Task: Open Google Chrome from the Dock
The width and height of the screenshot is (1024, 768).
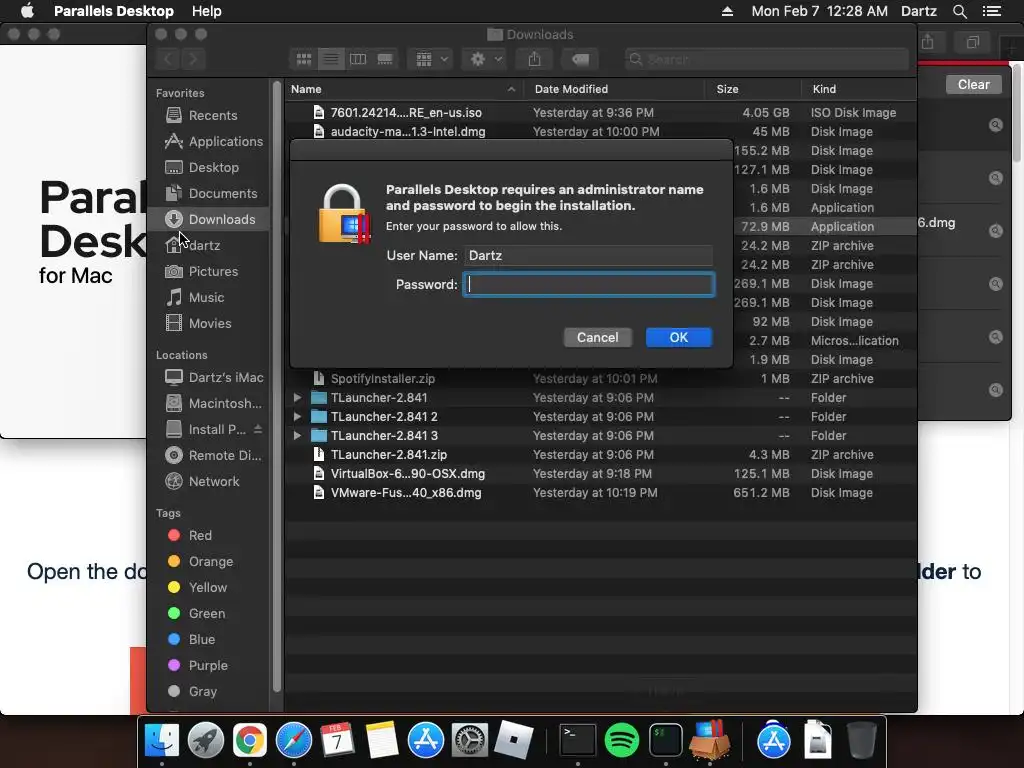Action: [249, 741]
